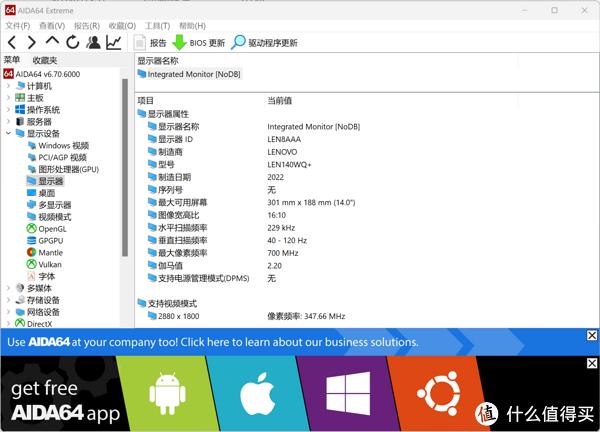The image size is (600, 432).
Task: Select the 存储设备 icon in tree
Action: 20,300
